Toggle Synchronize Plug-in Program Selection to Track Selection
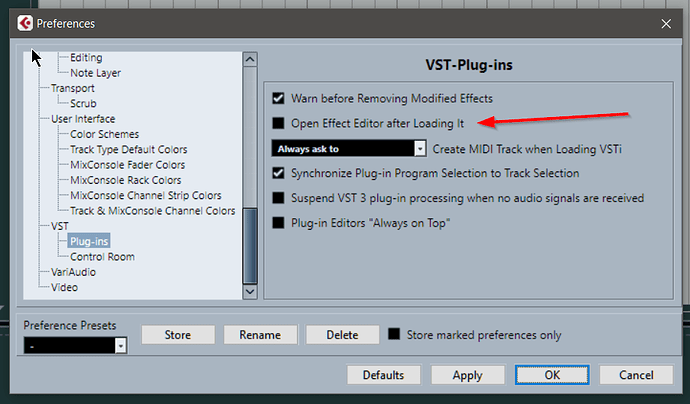This screenshot has height=404, width=690. 279,173
